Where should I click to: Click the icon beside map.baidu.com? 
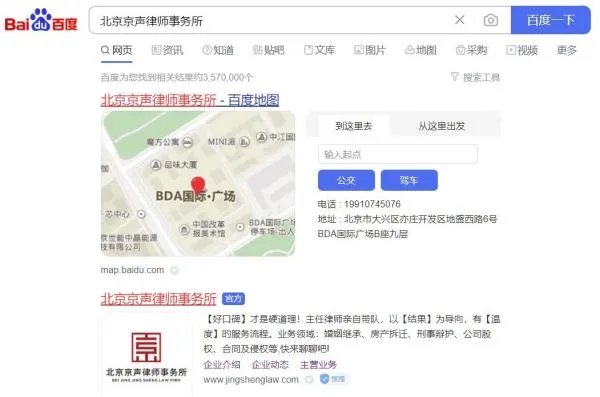[x=174, y=270]
